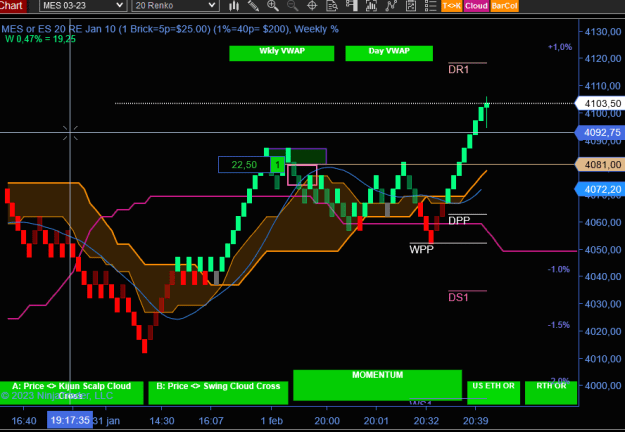This screenshot has width=625, height=432.
Task: Toggle the Chart Trader toolbar icon
Action: point(352,6)
